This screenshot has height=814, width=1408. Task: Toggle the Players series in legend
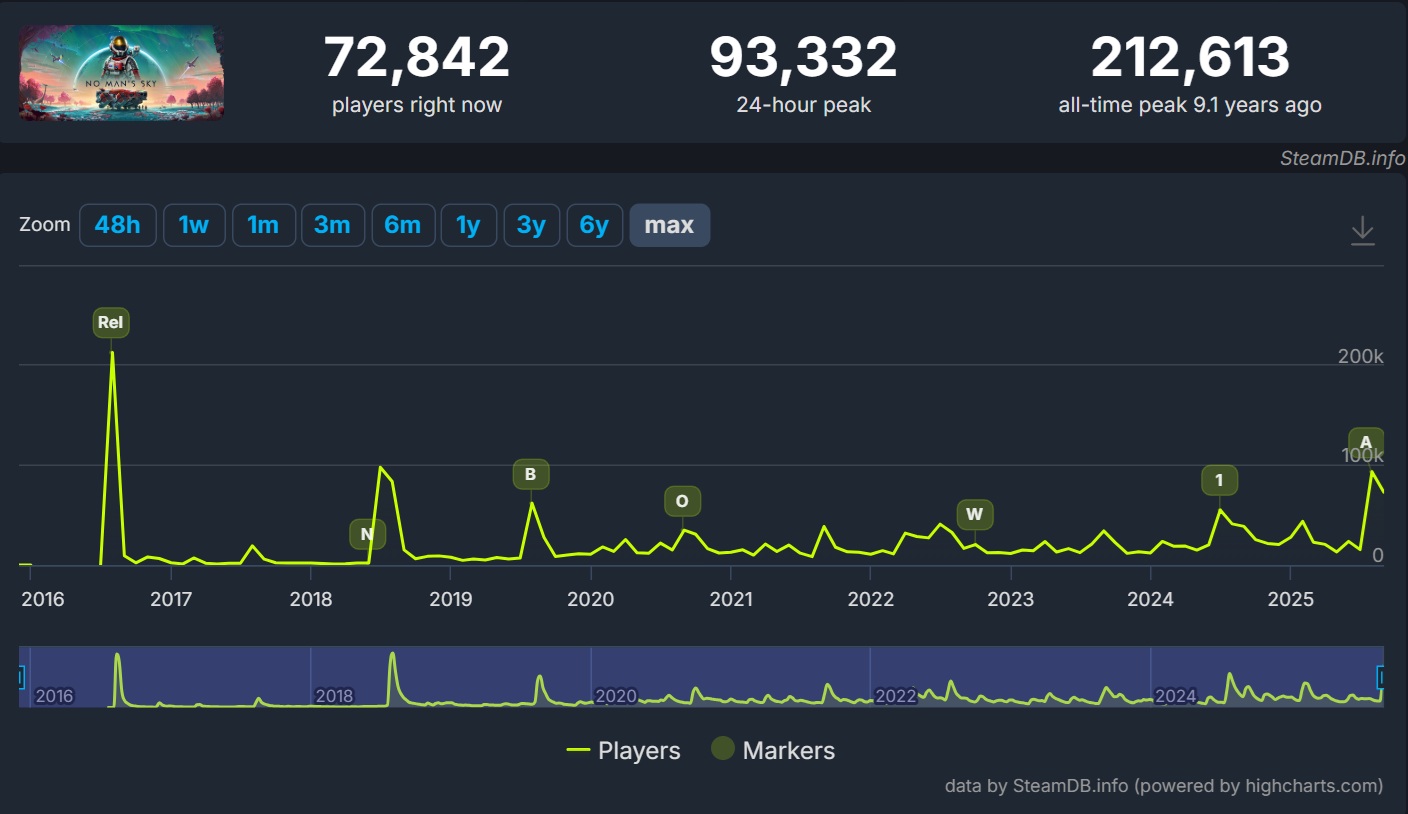(624, 751)
